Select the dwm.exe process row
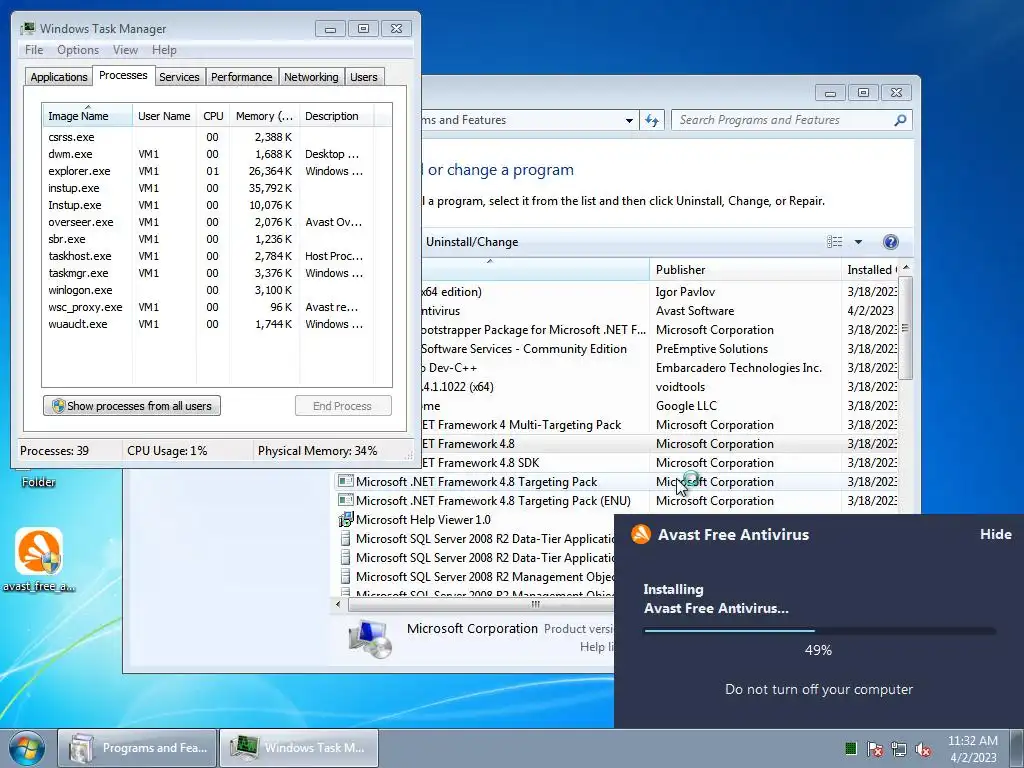 click(209, 154)
